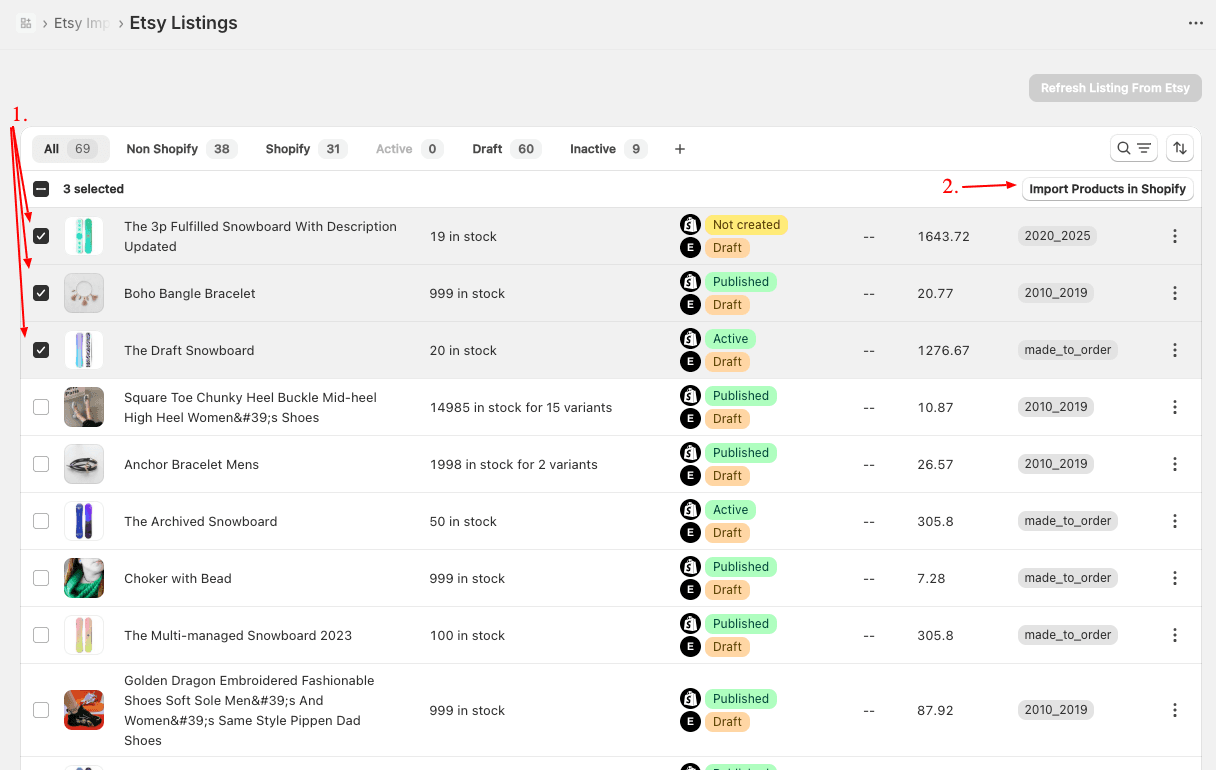Screen dimensions: 1216x770
Task: Switch to the Draft tab
Action: pos(505,149)
